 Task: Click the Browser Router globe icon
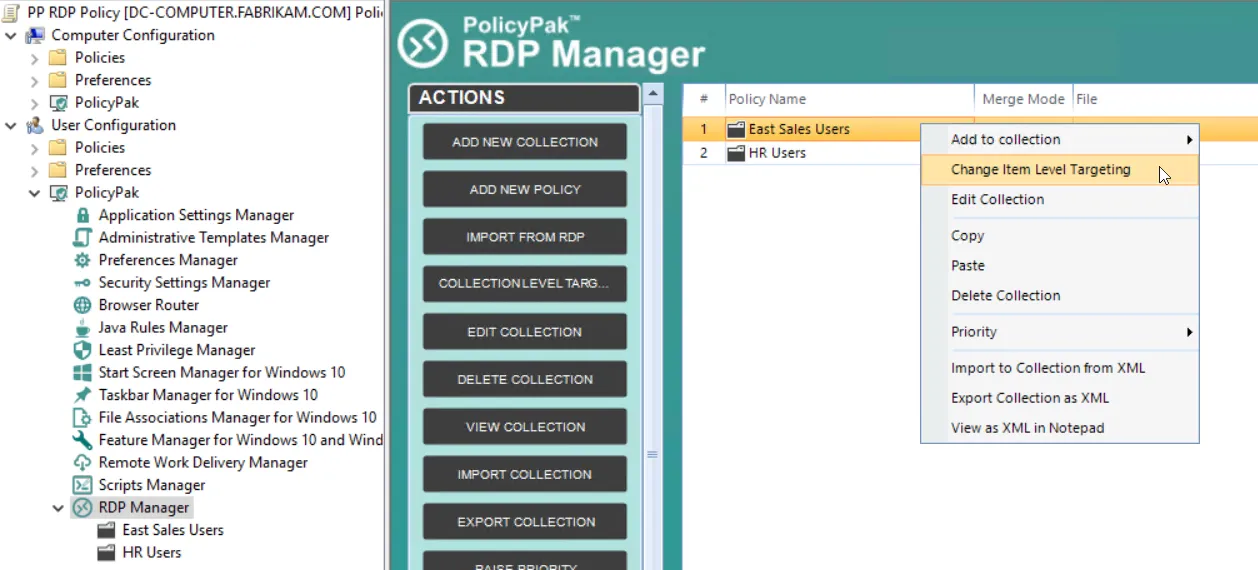point(82,305)
